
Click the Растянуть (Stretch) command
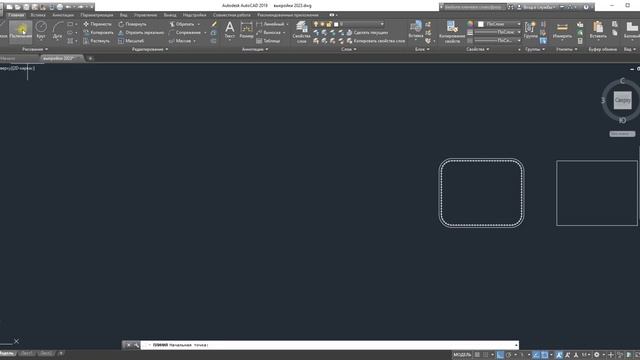[x=96, y=41]
